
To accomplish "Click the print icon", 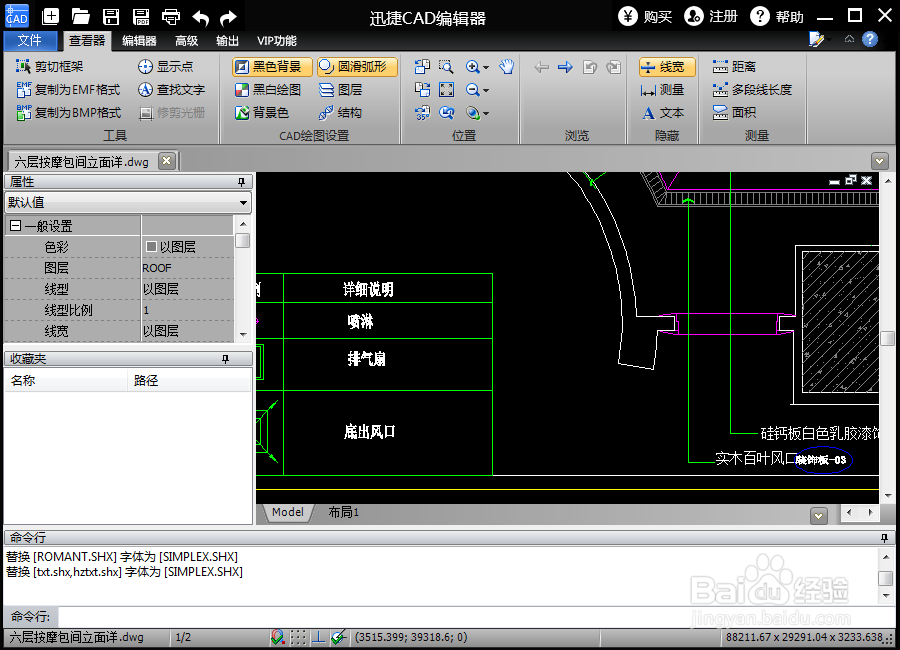I will (x=170, y=16).
